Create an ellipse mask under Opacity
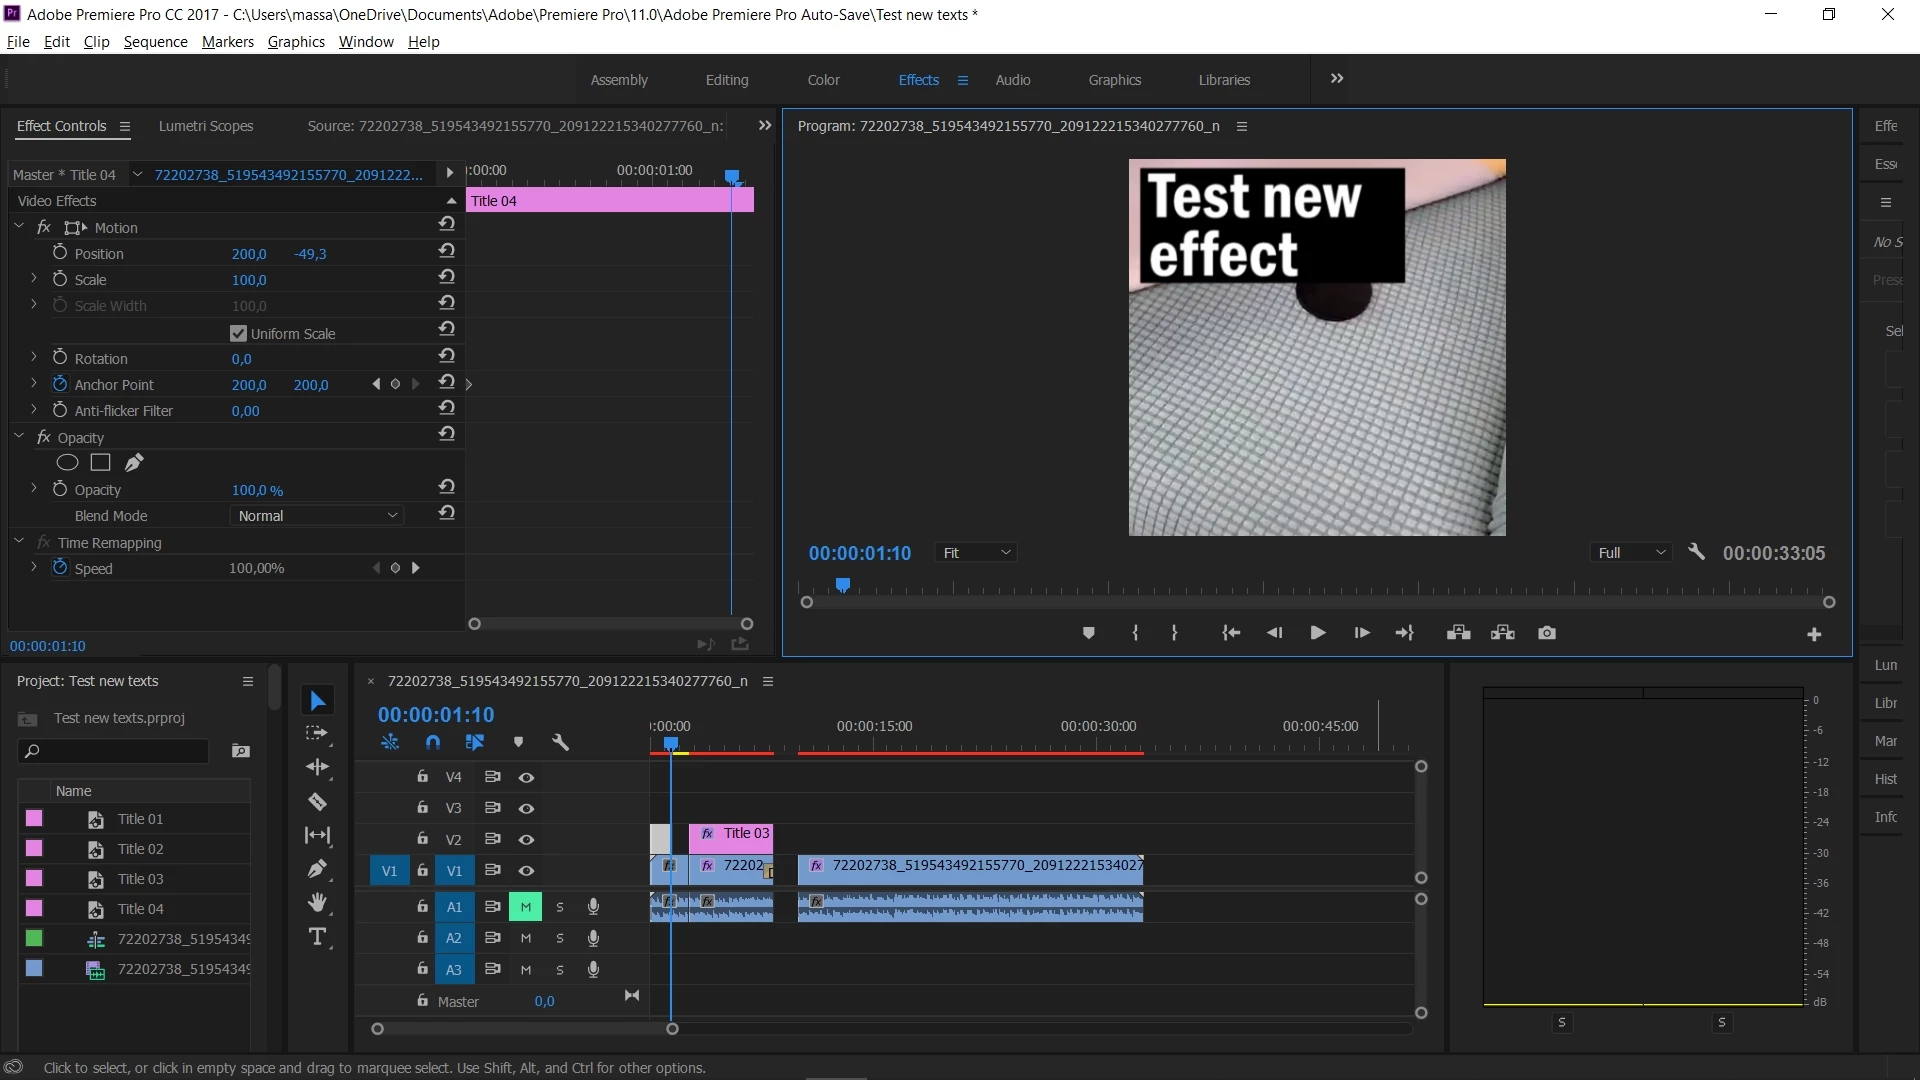This screenshot has height=1080, width=1920. [x=67, y=463]
